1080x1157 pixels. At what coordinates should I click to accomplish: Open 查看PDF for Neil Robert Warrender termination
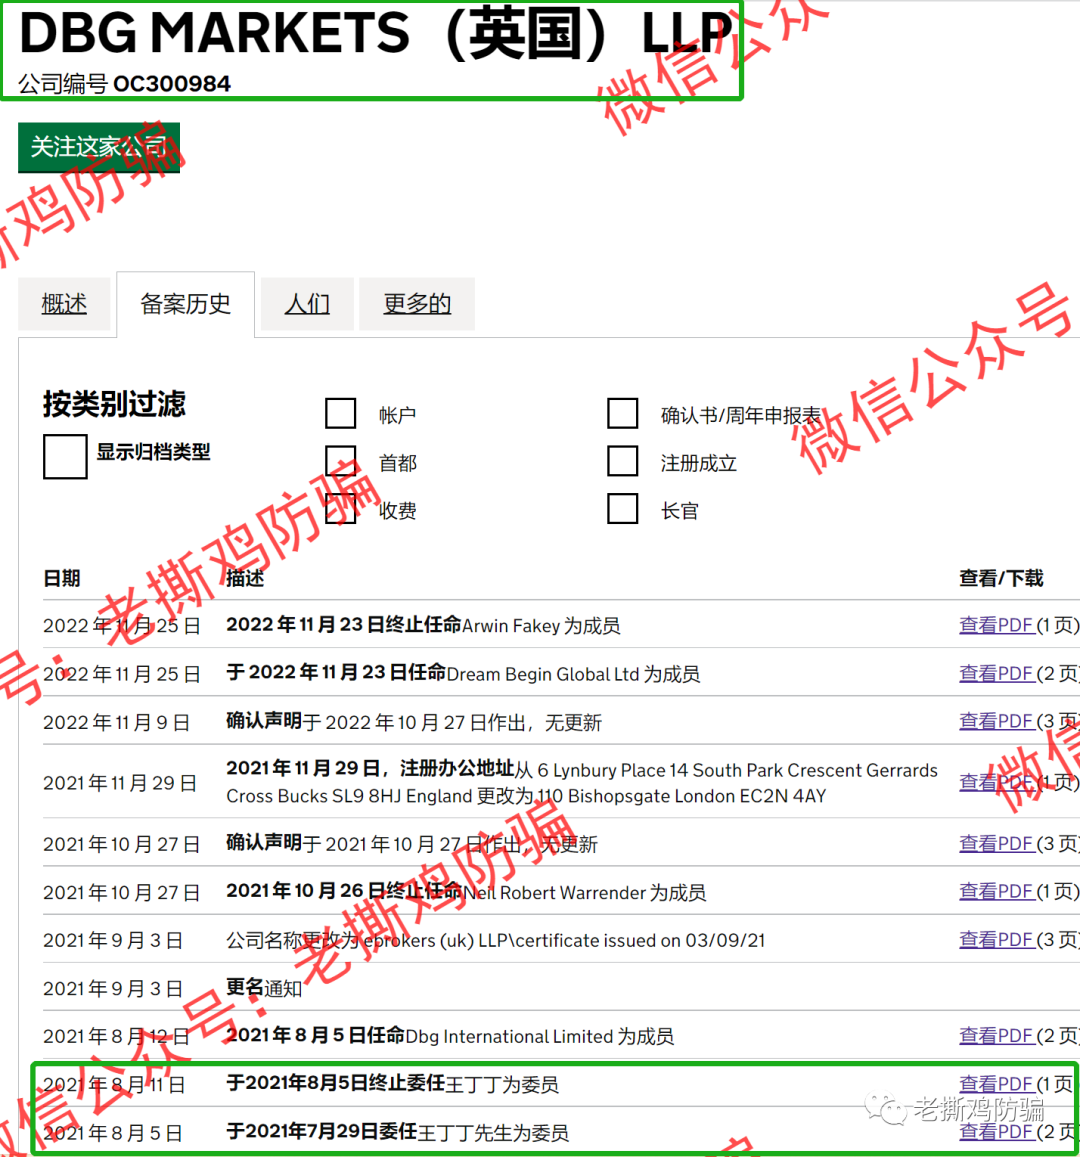[x=996, y=891]
